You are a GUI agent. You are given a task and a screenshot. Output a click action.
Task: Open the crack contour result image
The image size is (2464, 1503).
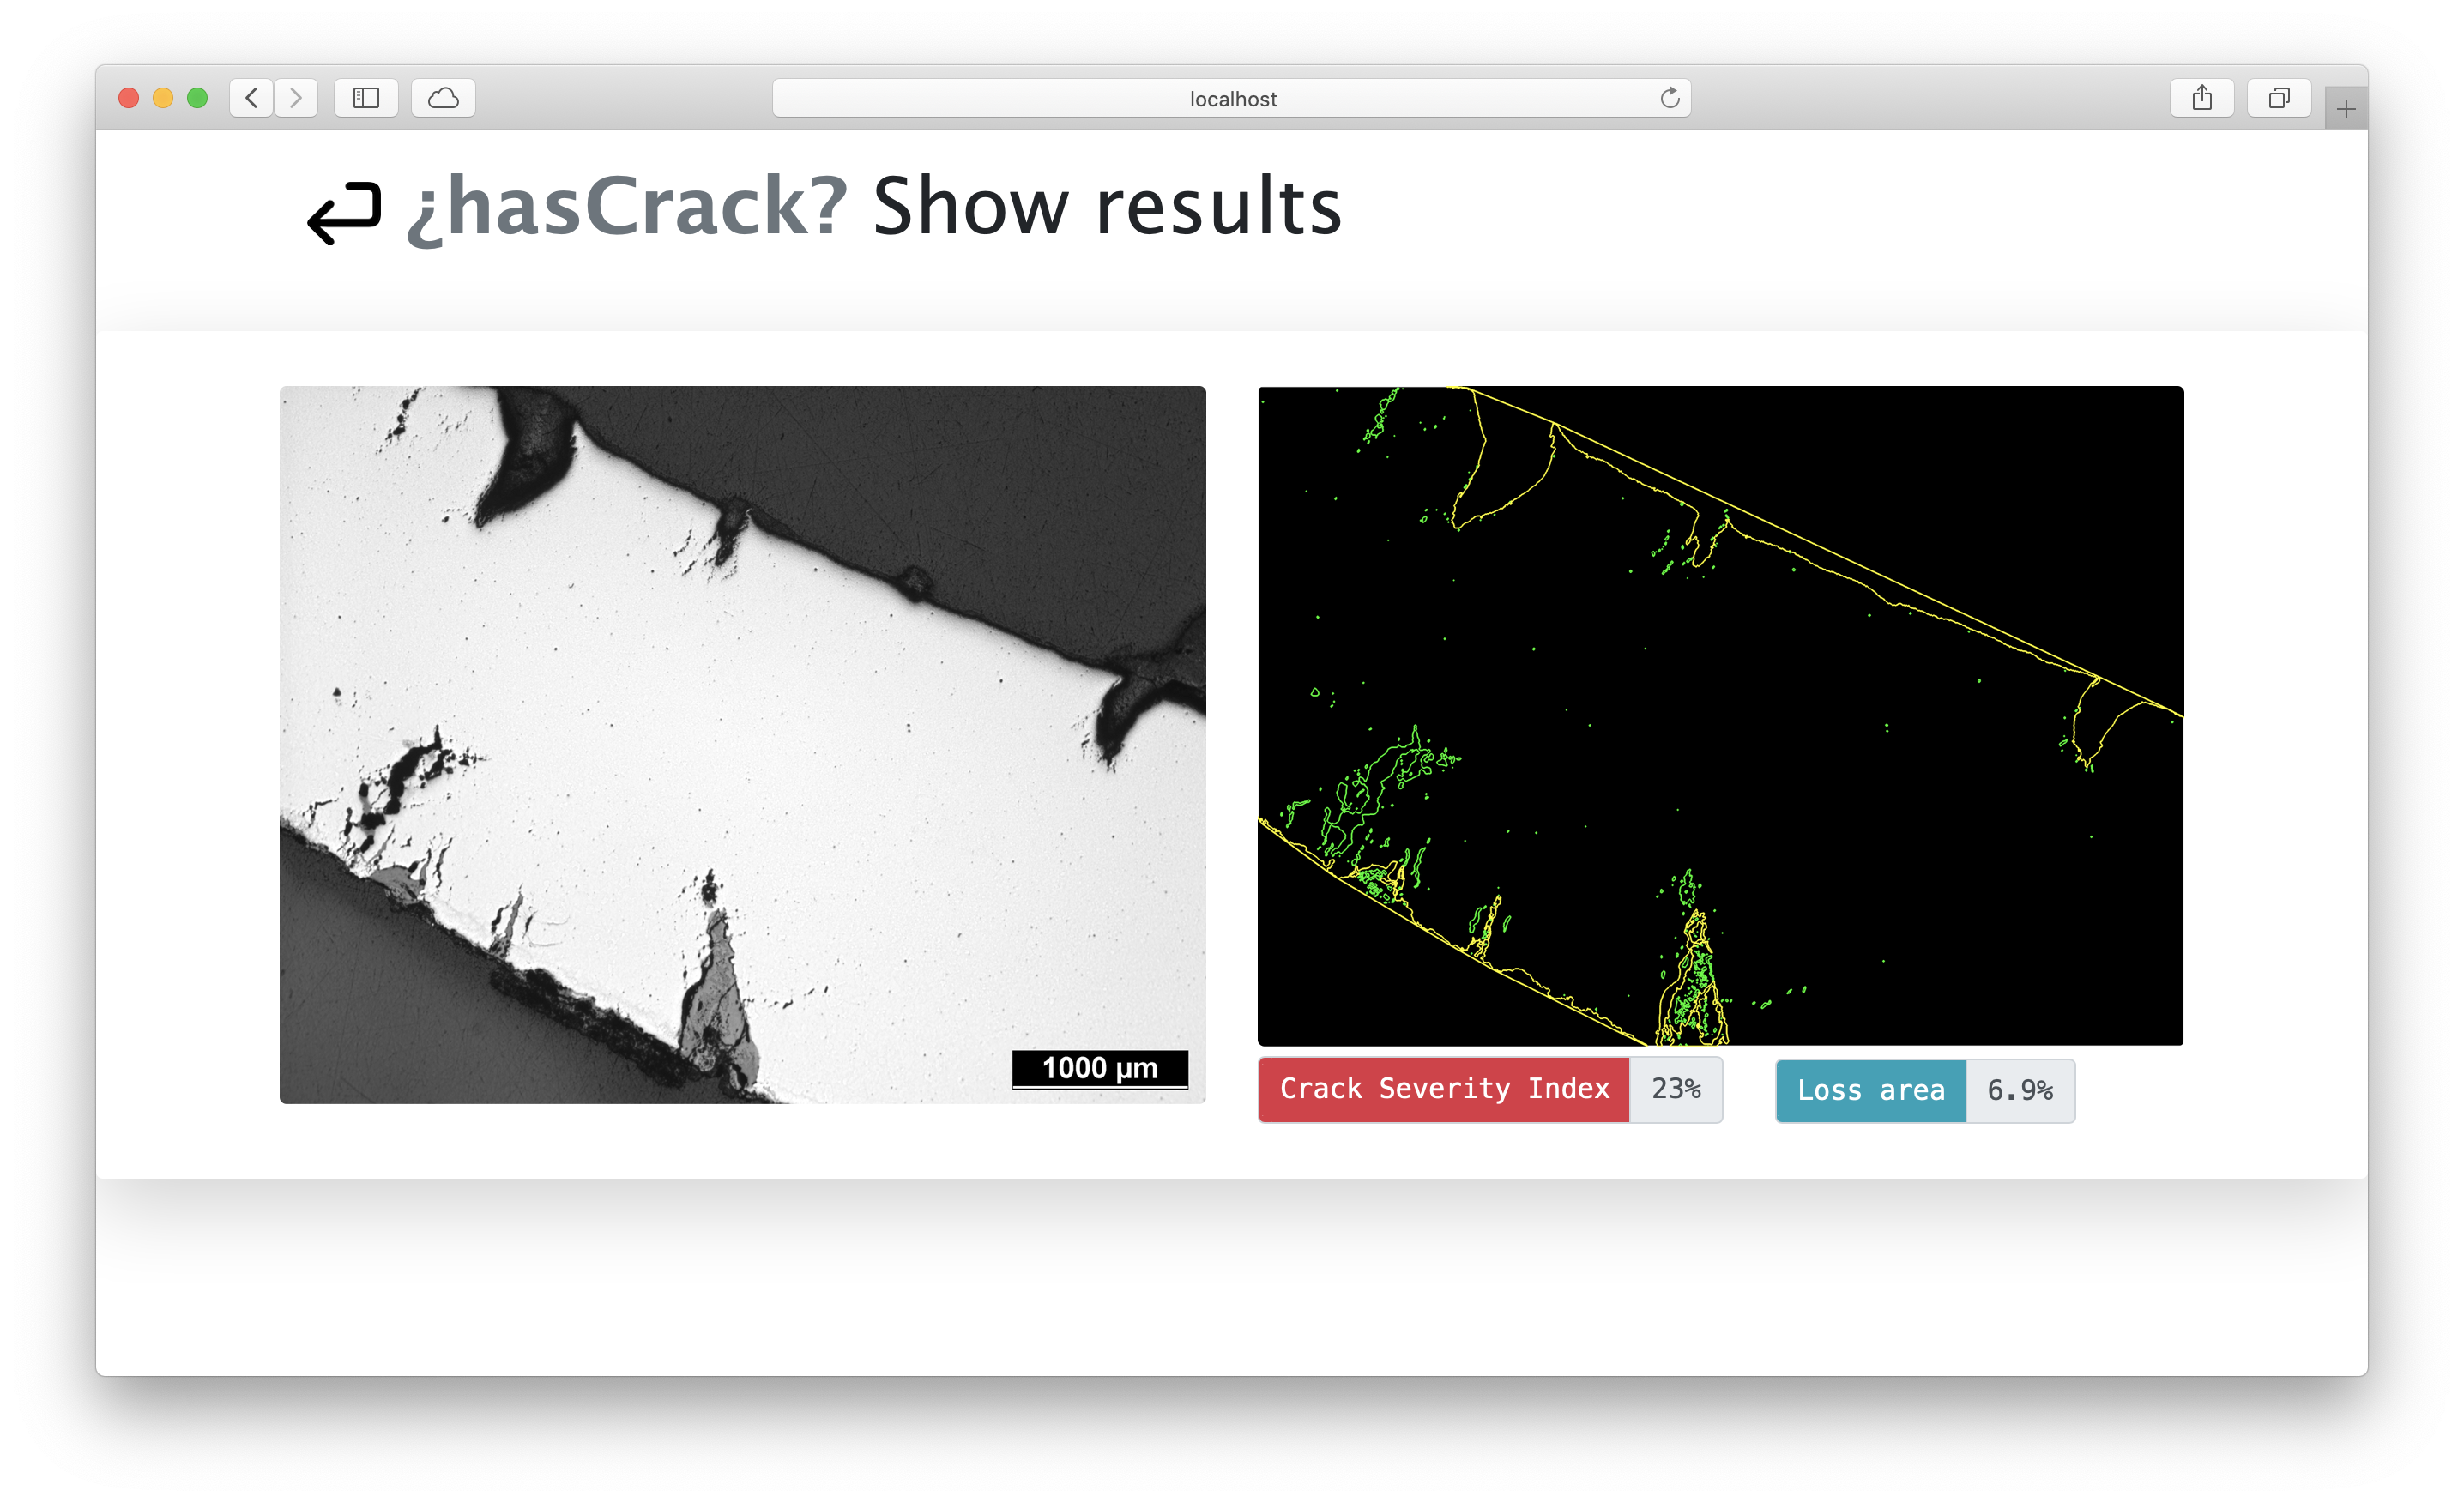(1720, 715)
